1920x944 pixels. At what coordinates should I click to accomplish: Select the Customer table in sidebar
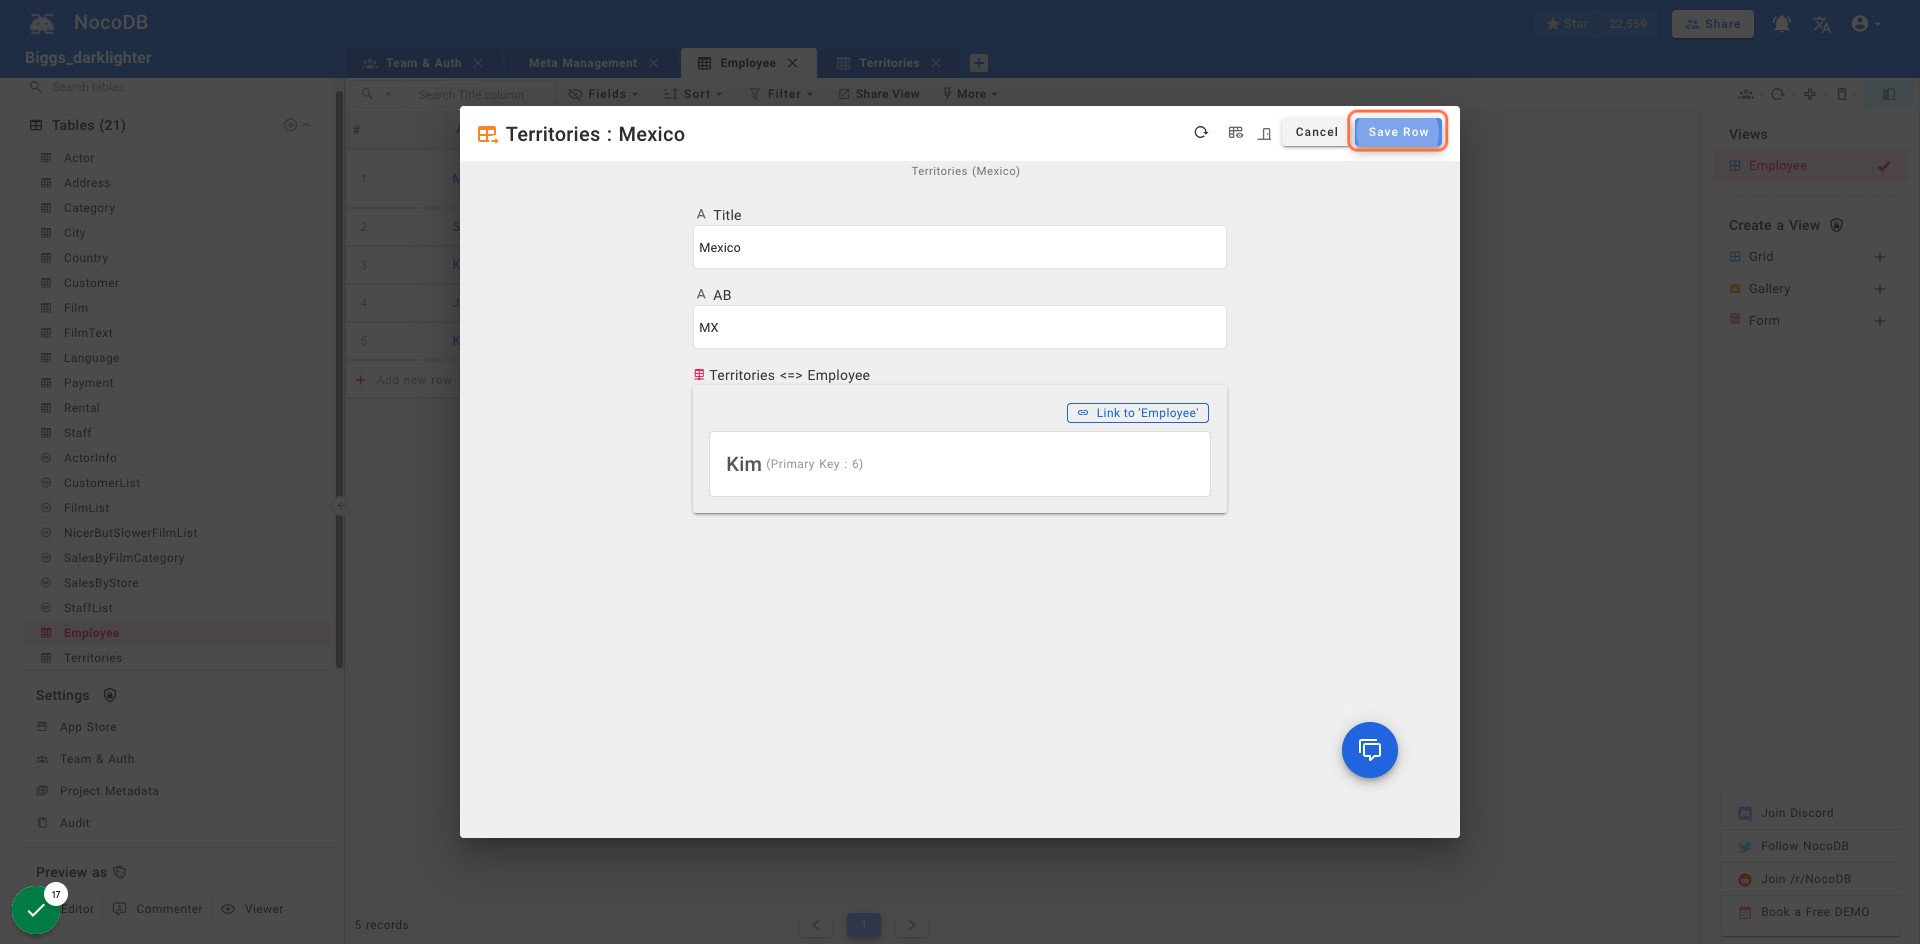coord(91,283)
